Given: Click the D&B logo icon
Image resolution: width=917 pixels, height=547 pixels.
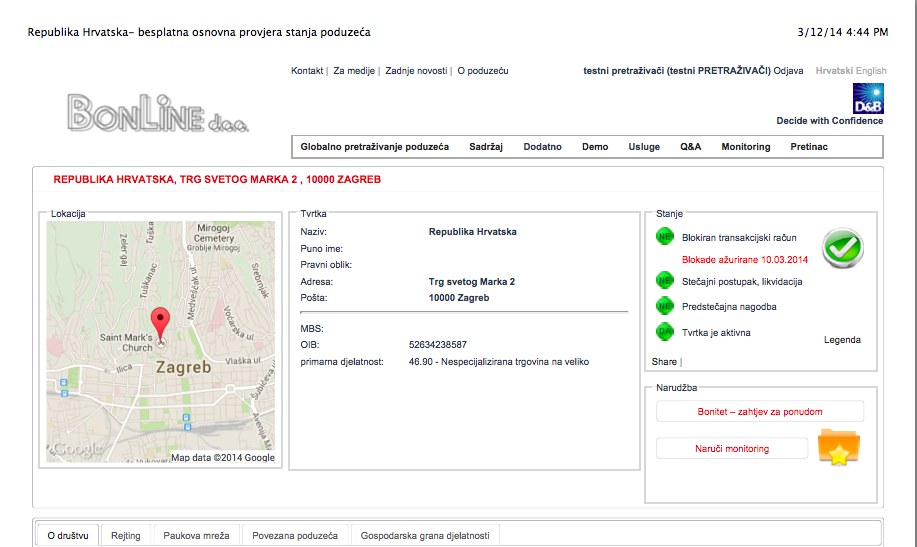Looking at the screenshot, I should coord(867,99).
